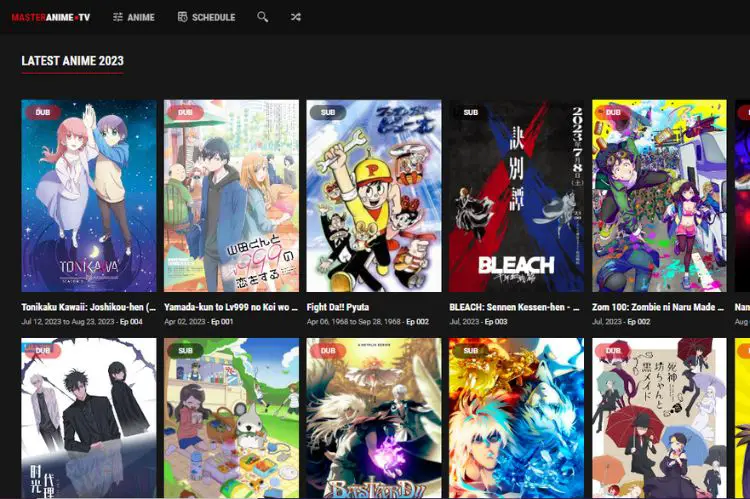
Task: Click the DUB badge on Shinigami Bocchan poster
Action: click(x=613, y=351)
